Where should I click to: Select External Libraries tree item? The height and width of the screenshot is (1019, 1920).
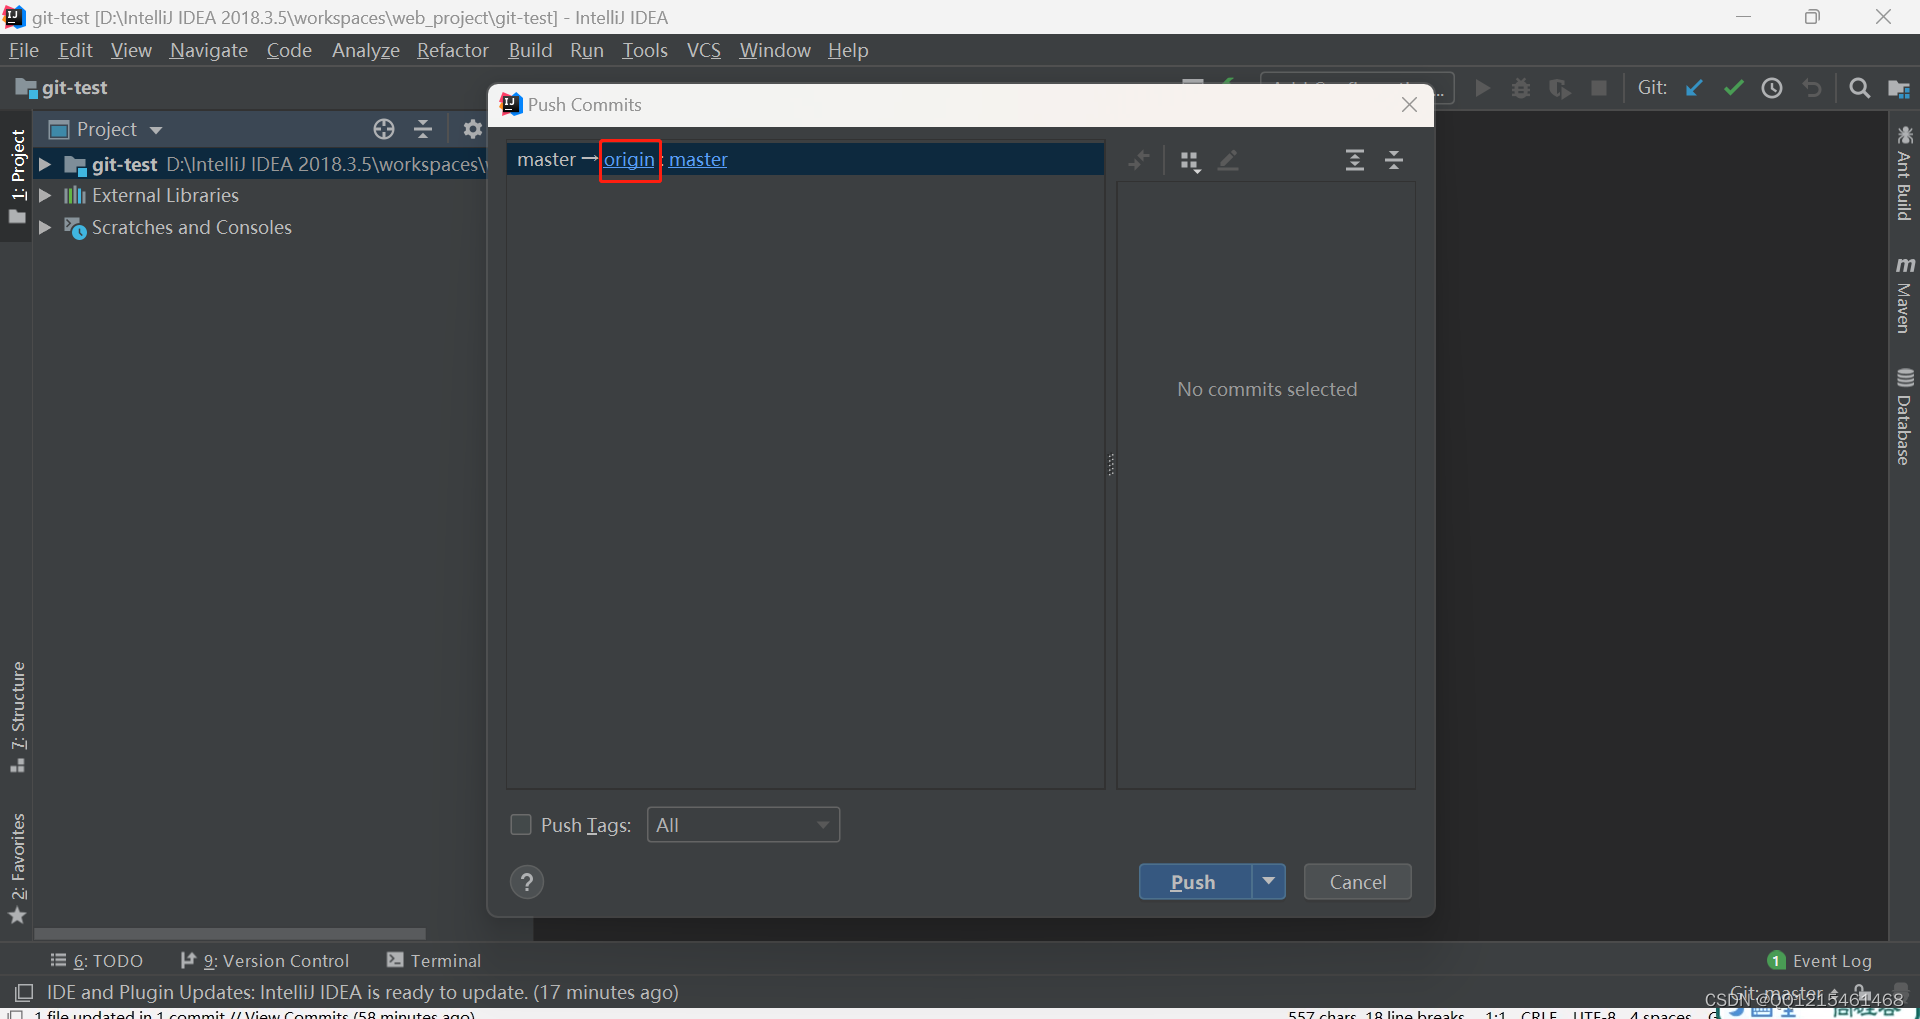[165, 196]
